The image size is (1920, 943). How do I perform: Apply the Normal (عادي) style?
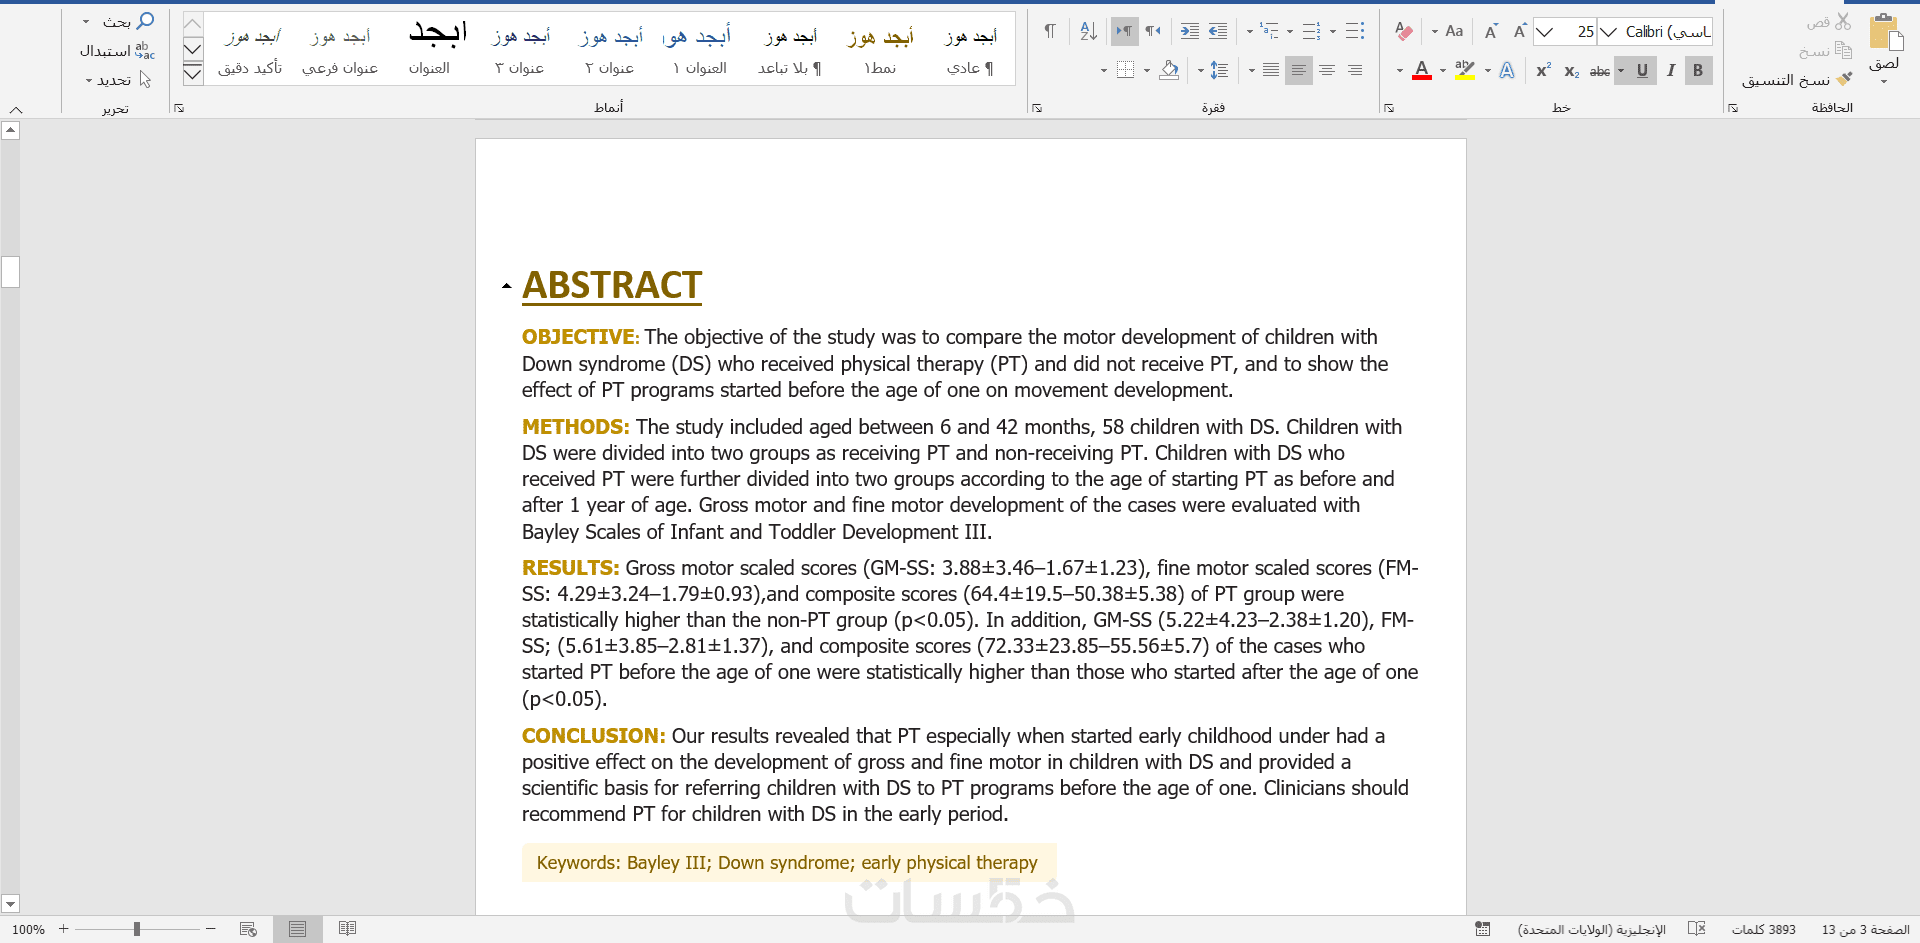click(x=970, y=48)
